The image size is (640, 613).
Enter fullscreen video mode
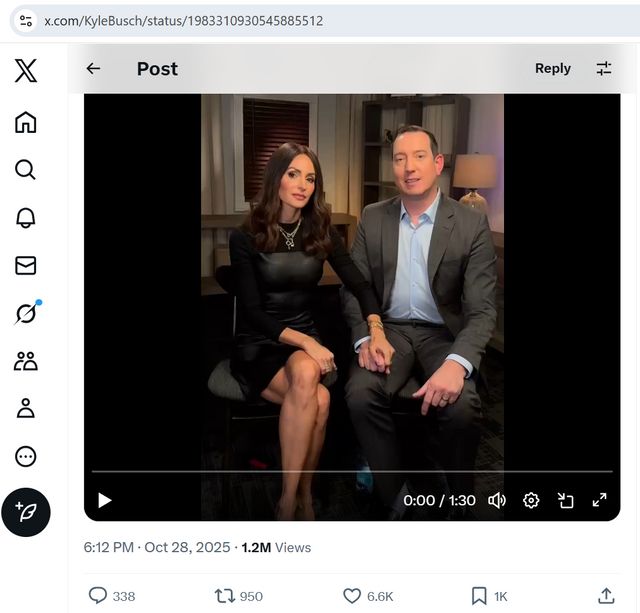pyautogui.click(x=599, y=500)
